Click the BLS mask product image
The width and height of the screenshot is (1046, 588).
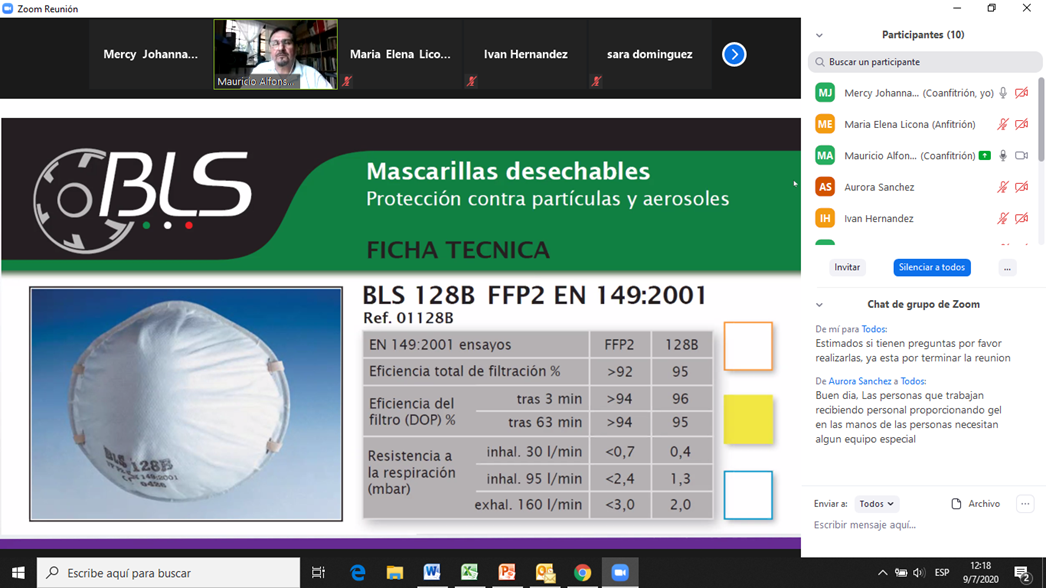[186, 404]
